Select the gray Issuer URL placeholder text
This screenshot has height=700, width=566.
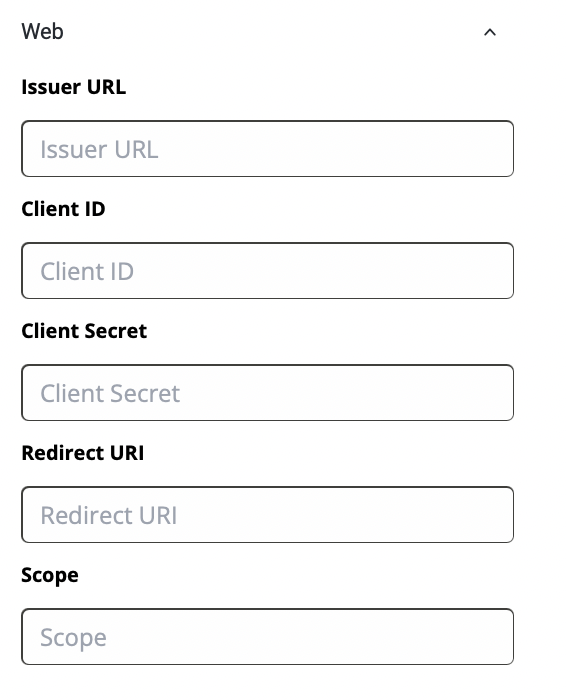tap(99, 150)
